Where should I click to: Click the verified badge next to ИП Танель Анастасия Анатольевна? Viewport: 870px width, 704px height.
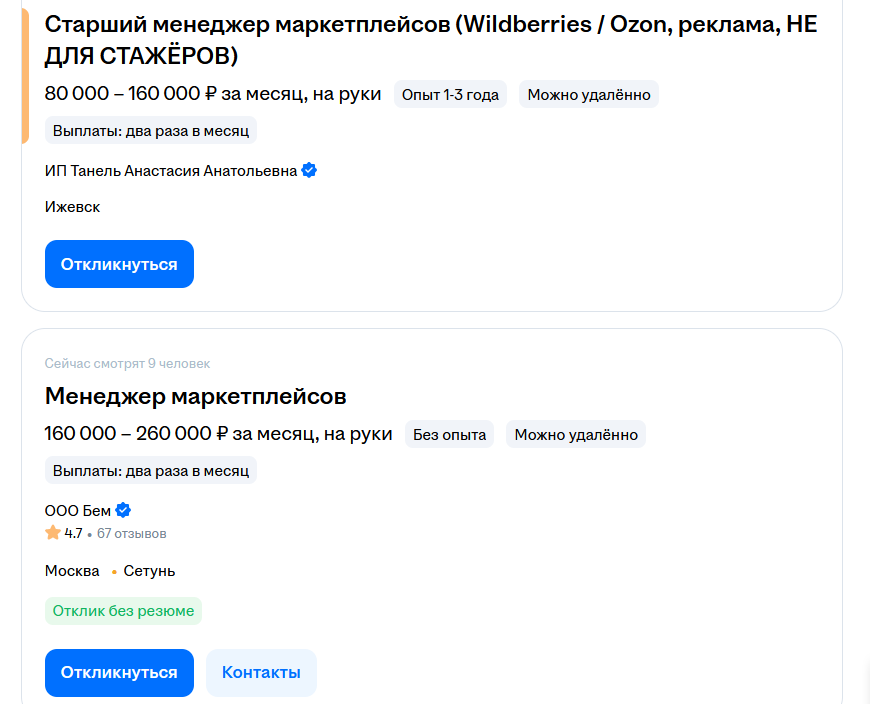tap(309, 170)
